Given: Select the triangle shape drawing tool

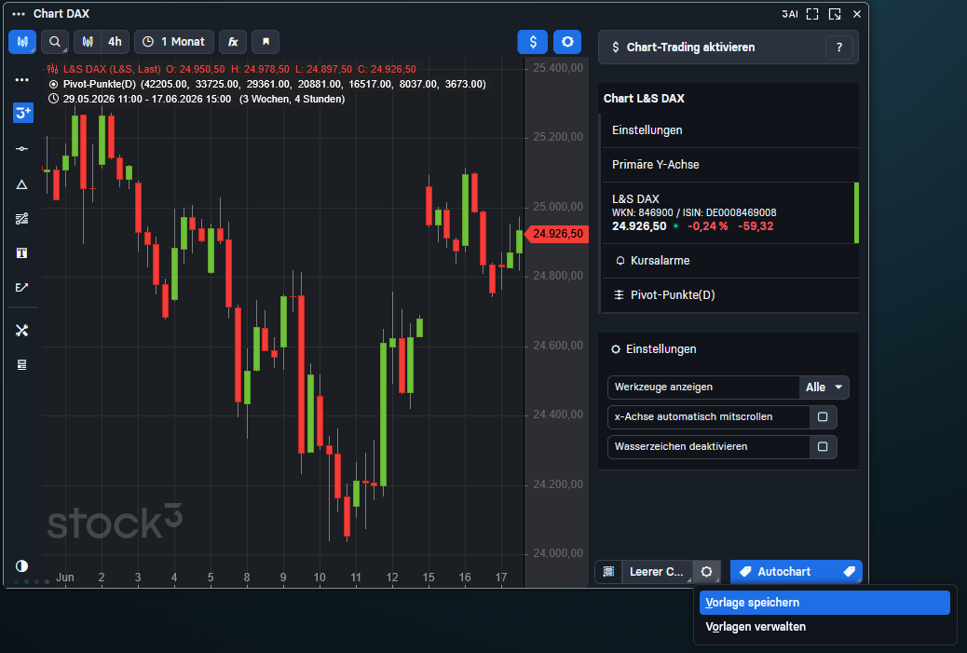Looking at the screenshot, I should (22, 184).
